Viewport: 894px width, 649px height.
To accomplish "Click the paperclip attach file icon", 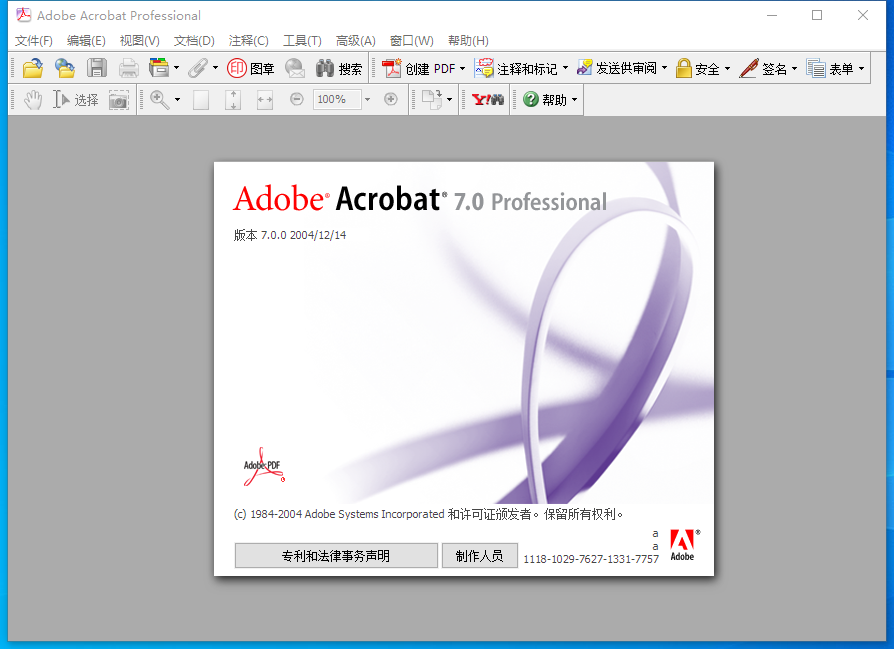I will (x=198, y=68).
